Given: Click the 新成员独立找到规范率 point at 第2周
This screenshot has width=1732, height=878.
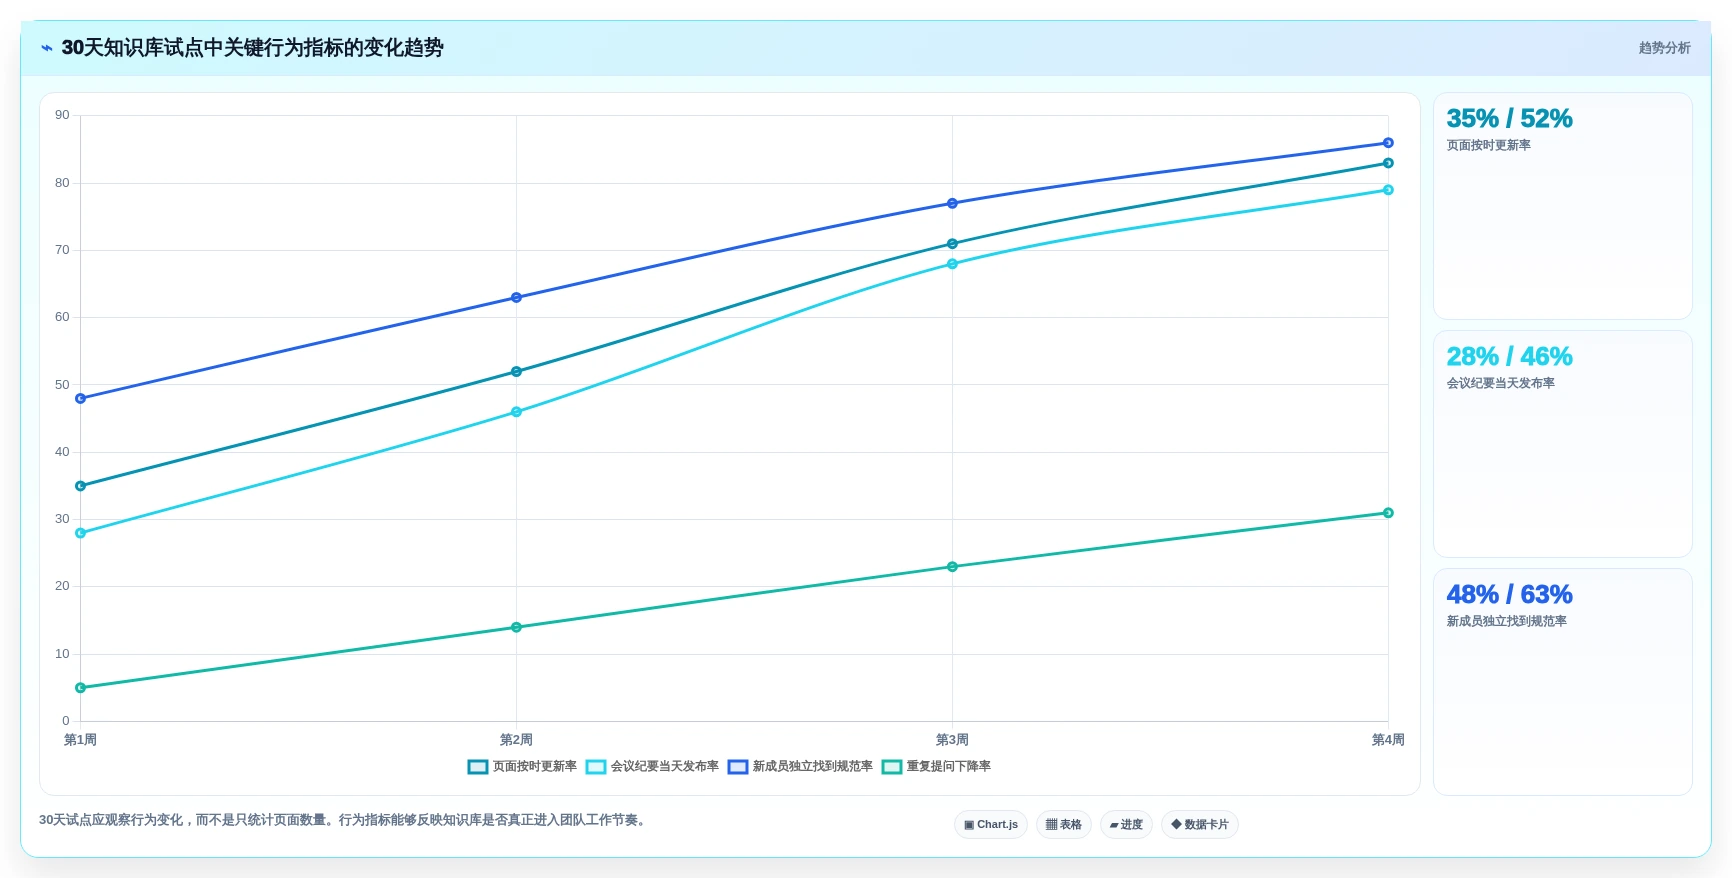Looking at the screenshot, I should (x=516, y=298).
